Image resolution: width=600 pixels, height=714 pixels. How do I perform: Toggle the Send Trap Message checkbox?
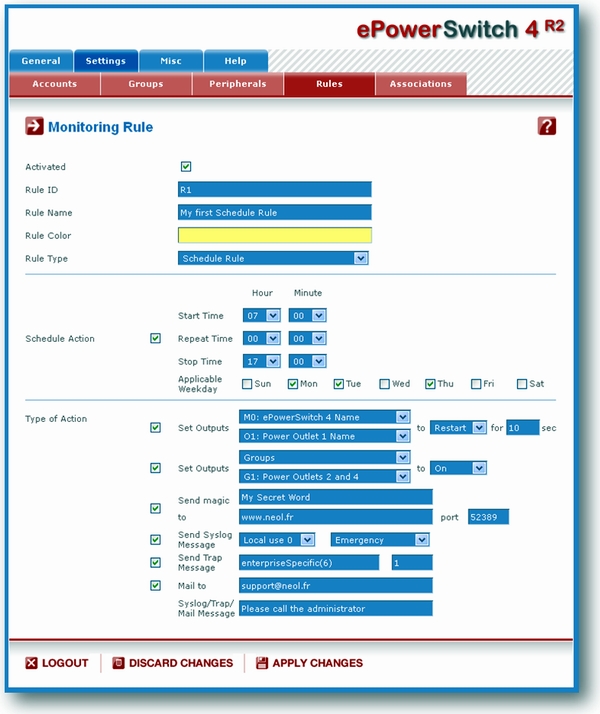(155, 562)
